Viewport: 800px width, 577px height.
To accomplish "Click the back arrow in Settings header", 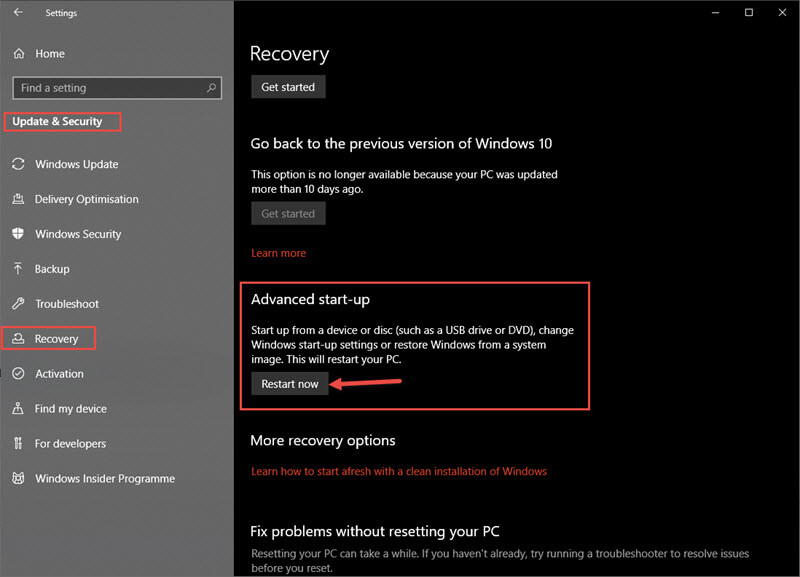I will pos(18,12).
